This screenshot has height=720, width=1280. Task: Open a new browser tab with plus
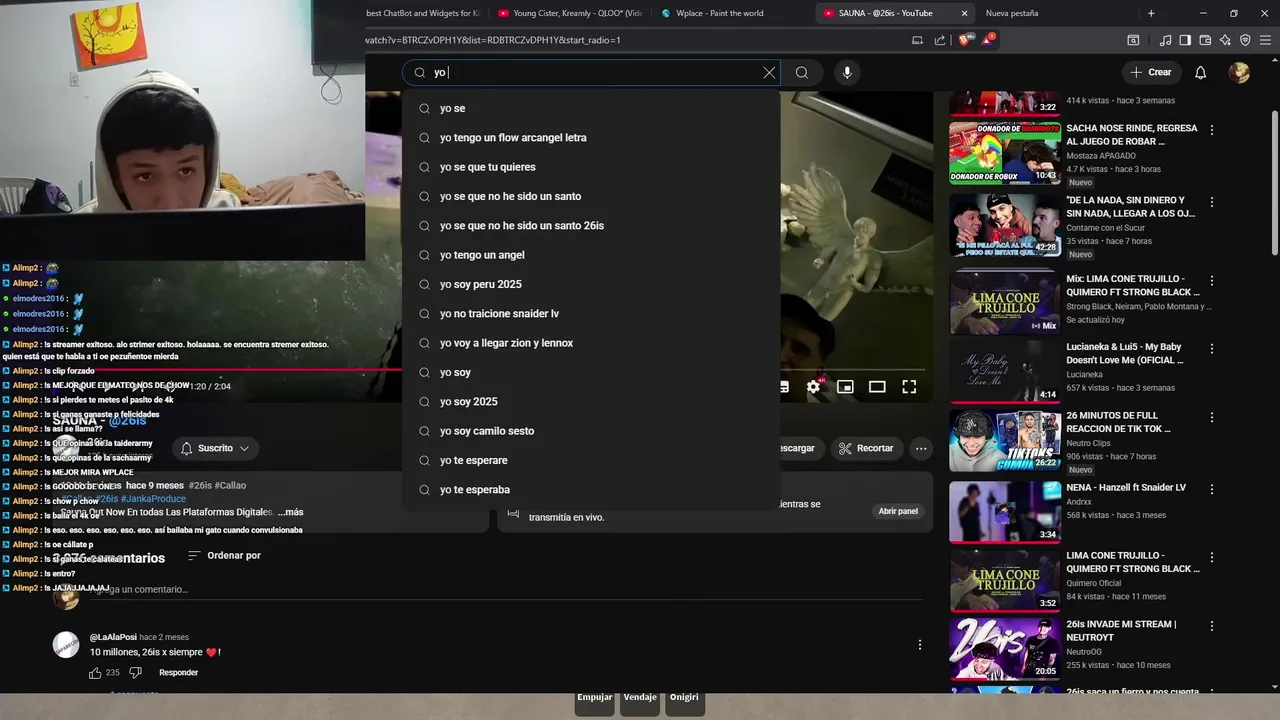tap(1151, 13)
